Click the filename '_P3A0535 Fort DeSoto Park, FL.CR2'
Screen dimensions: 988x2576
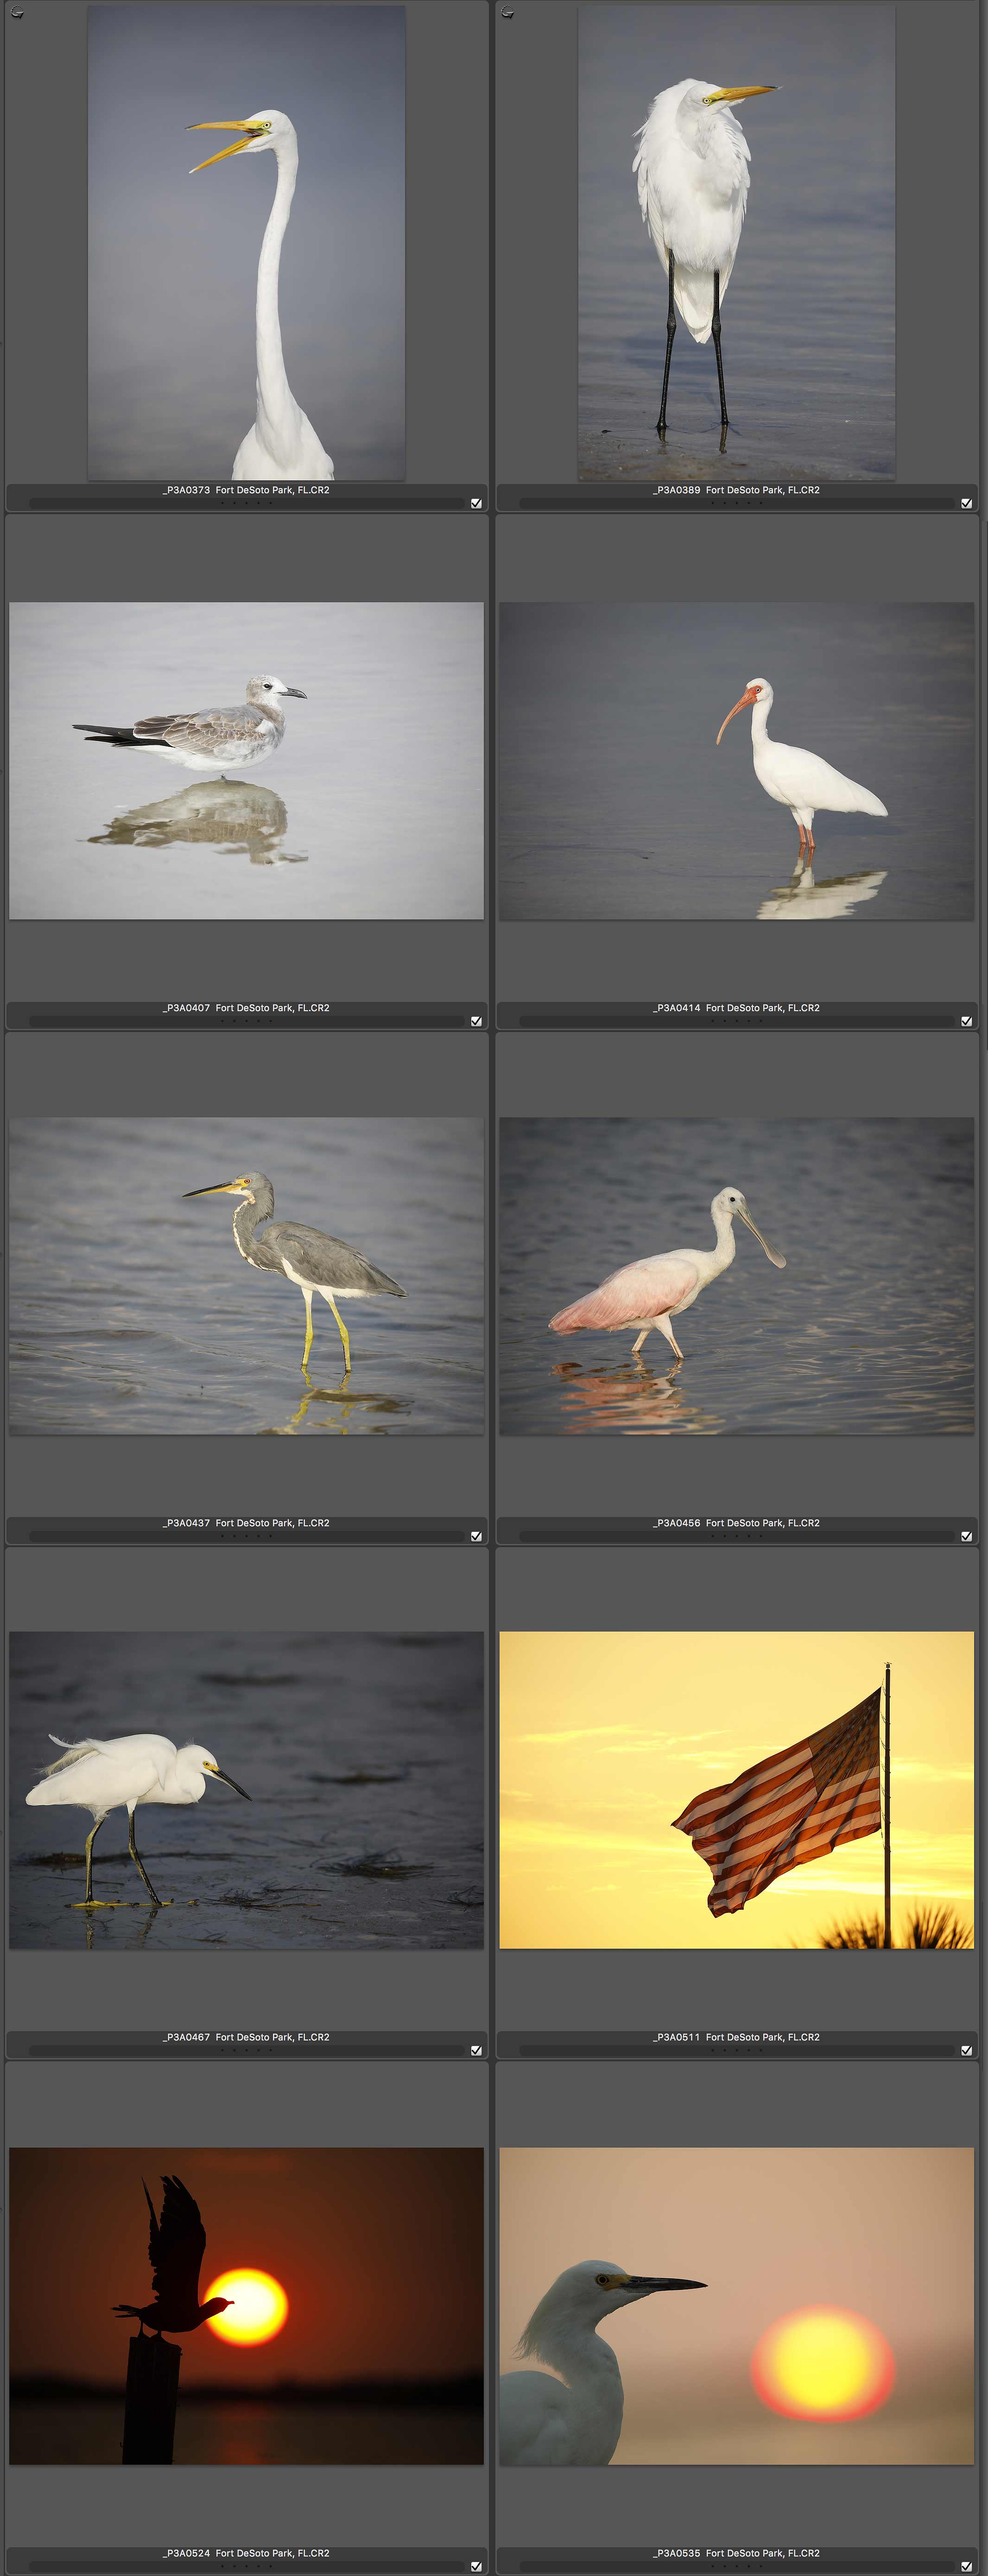point(736,2553)
